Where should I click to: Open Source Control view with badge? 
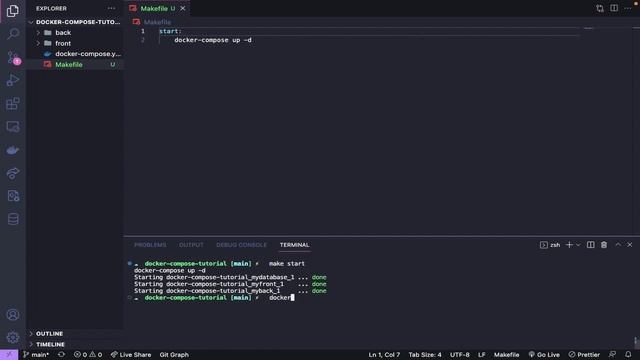(x=13, y=58)
